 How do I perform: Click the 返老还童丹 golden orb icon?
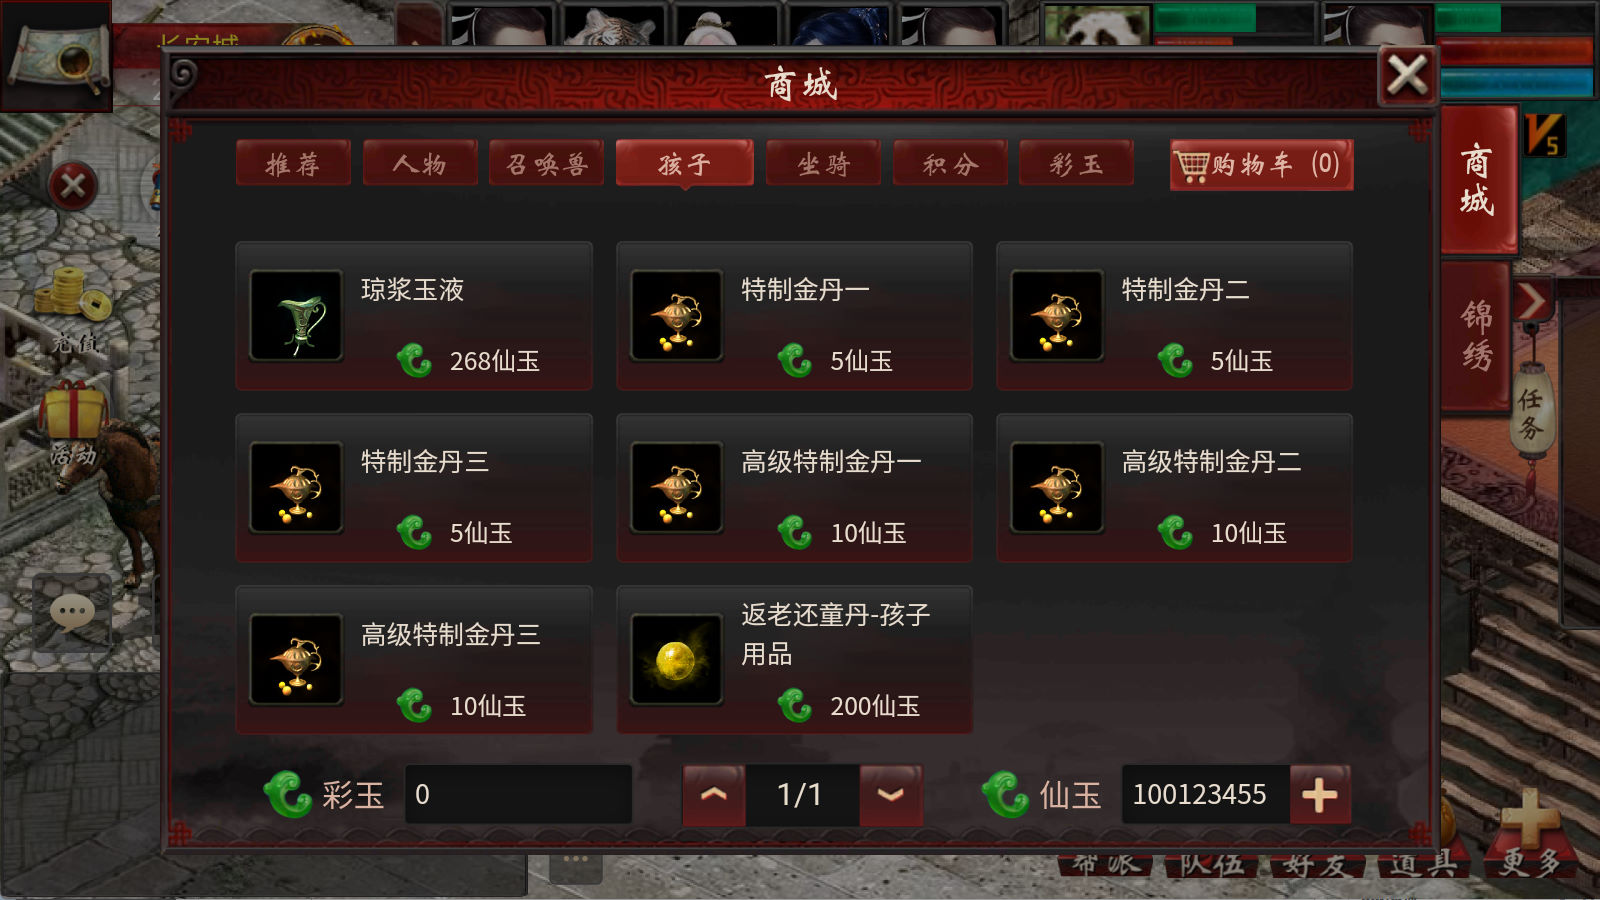point(676,660)
